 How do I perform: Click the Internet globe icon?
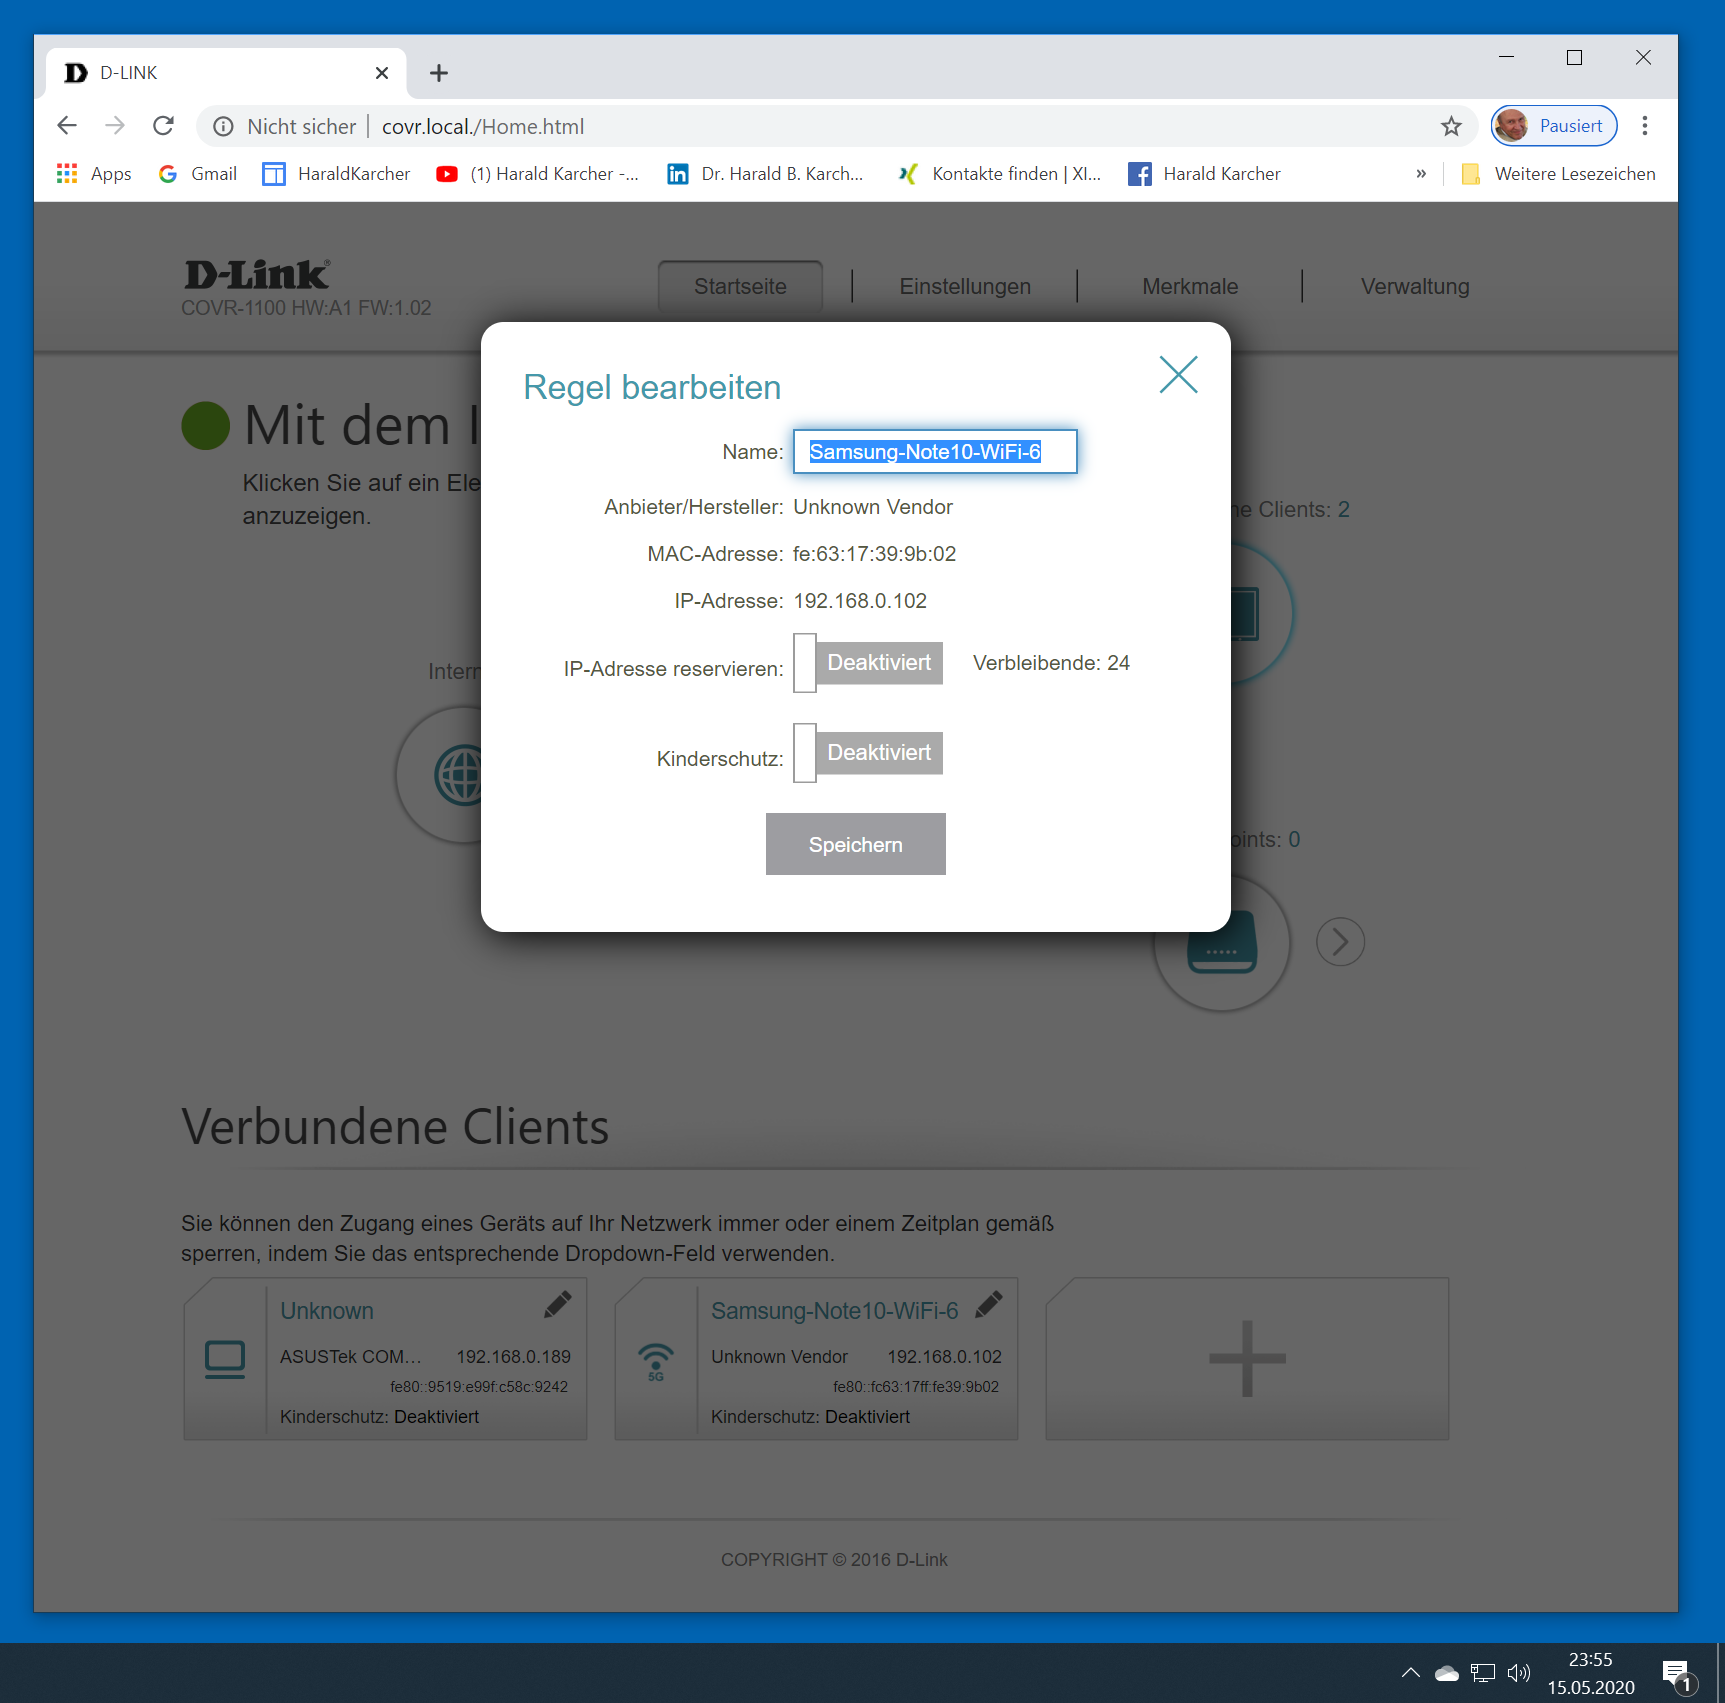click(x=459, y=775)
